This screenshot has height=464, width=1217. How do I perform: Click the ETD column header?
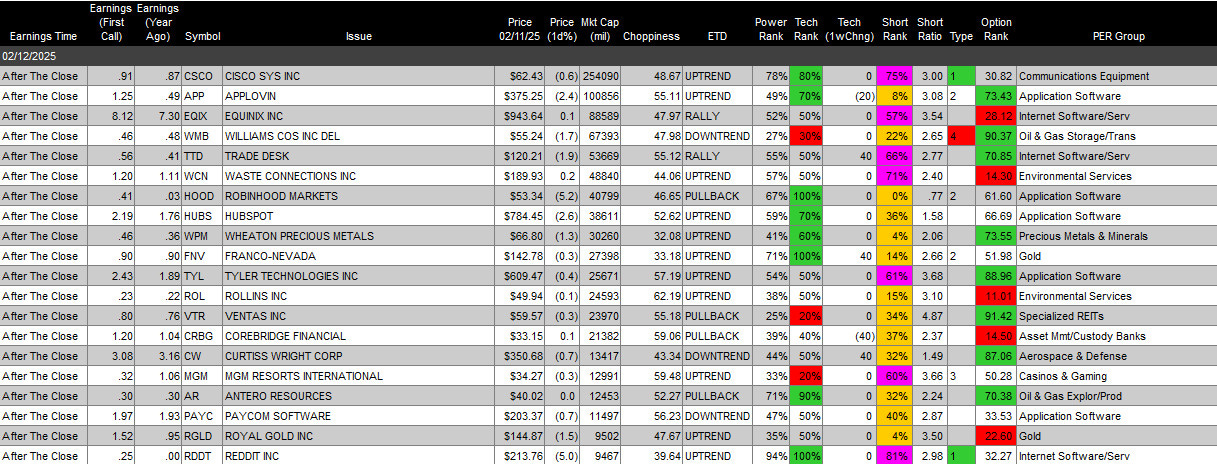[717, 36]
